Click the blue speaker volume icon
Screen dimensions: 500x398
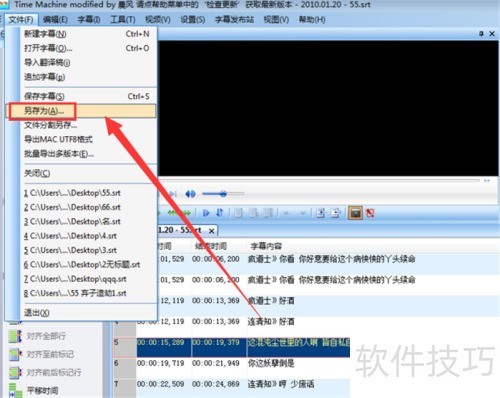point(190,194)
